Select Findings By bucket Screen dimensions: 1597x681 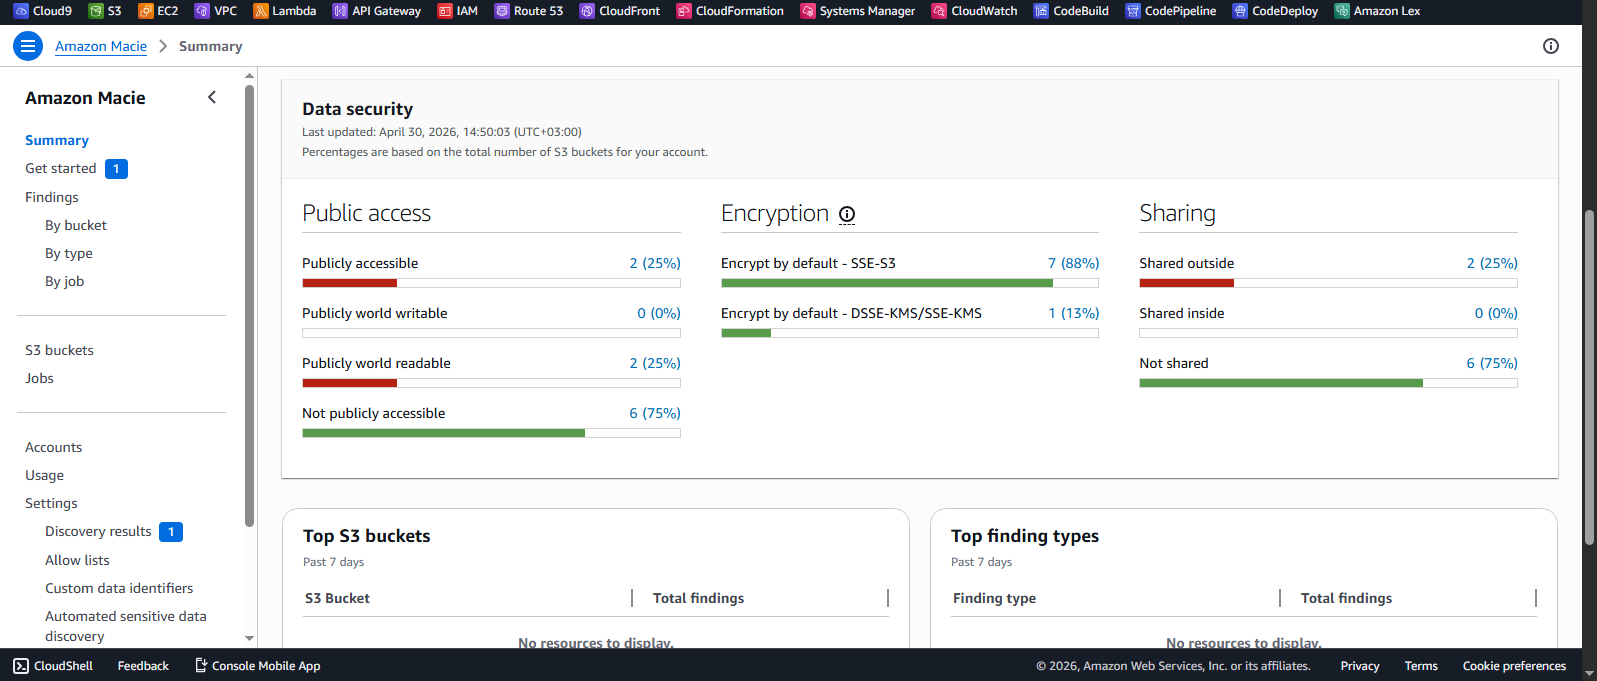coord(76,225)
